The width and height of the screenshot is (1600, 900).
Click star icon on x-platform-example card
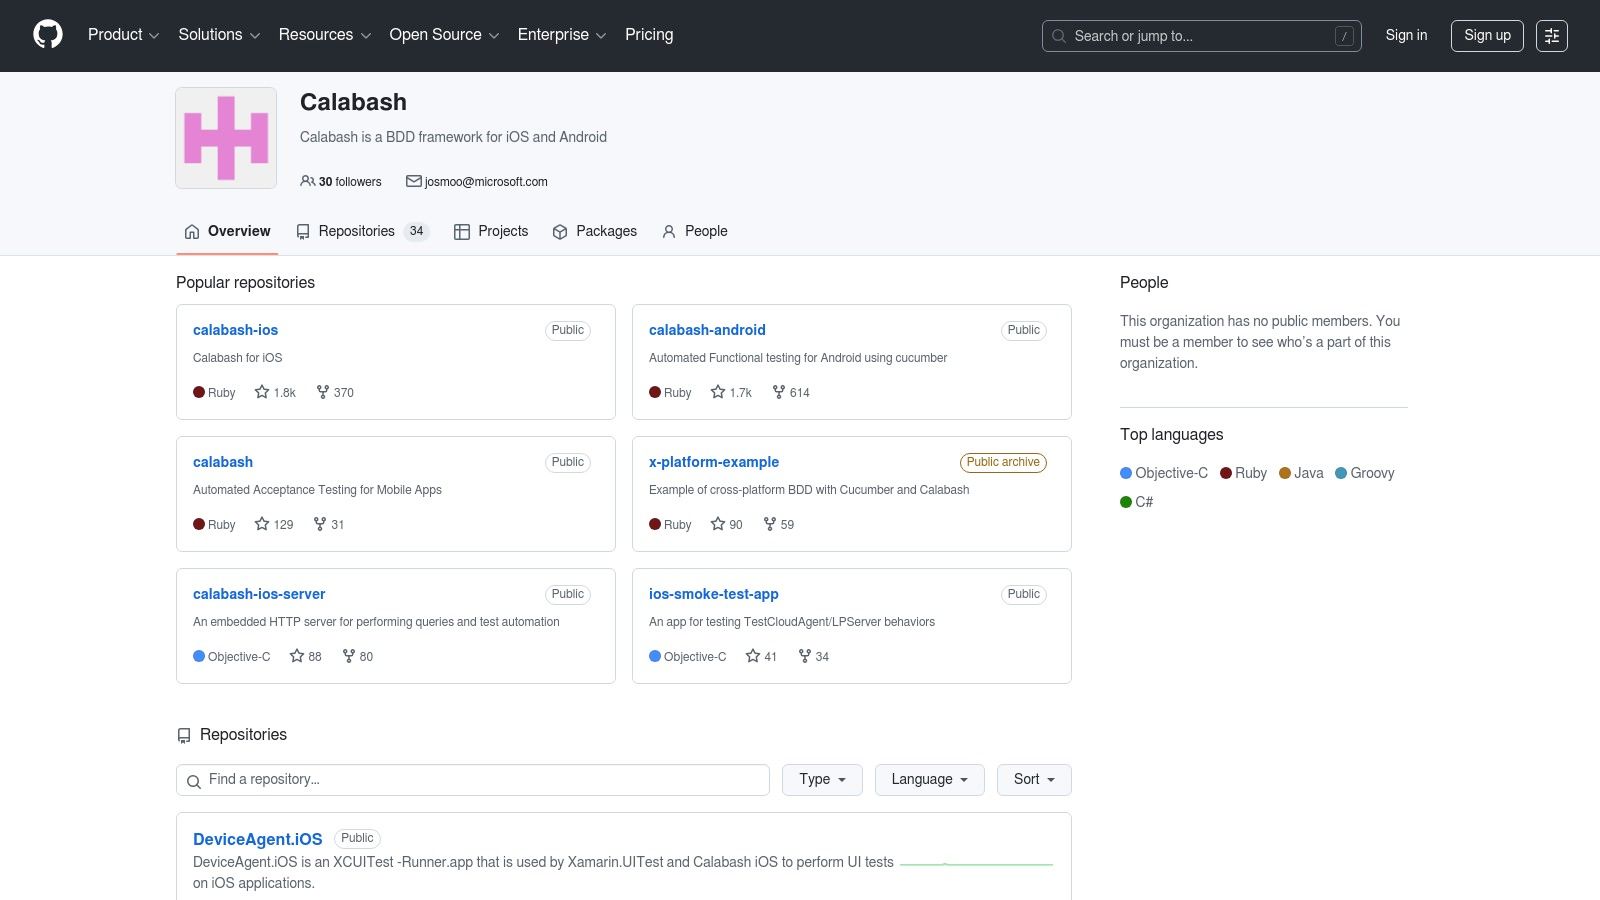point(718,524)
